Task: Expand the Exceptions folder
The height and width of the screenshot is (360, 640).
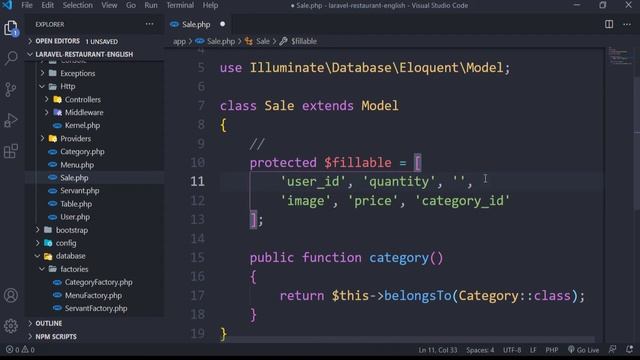Action: pos(78,73)
